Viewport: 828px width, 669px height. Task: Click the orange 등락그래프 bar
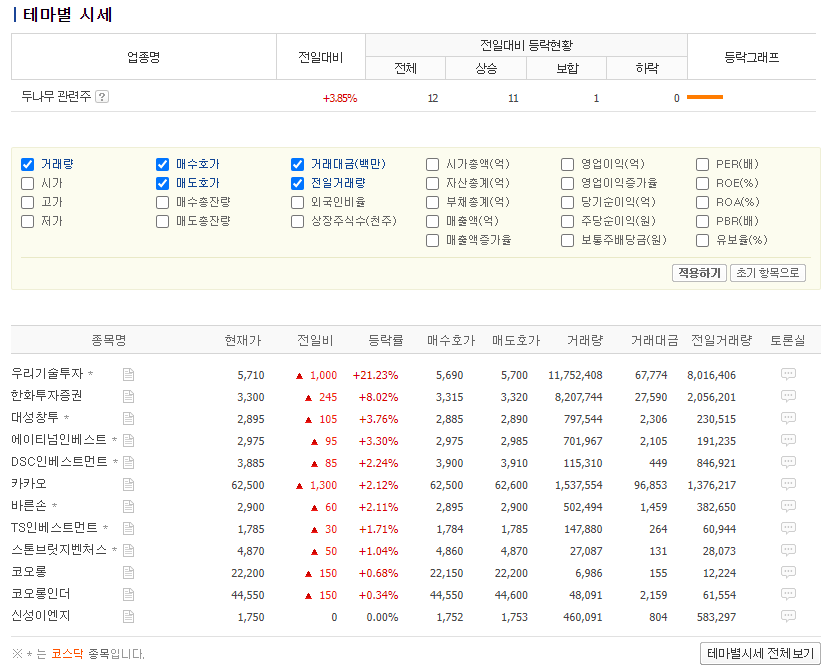(x=705, y=97)
